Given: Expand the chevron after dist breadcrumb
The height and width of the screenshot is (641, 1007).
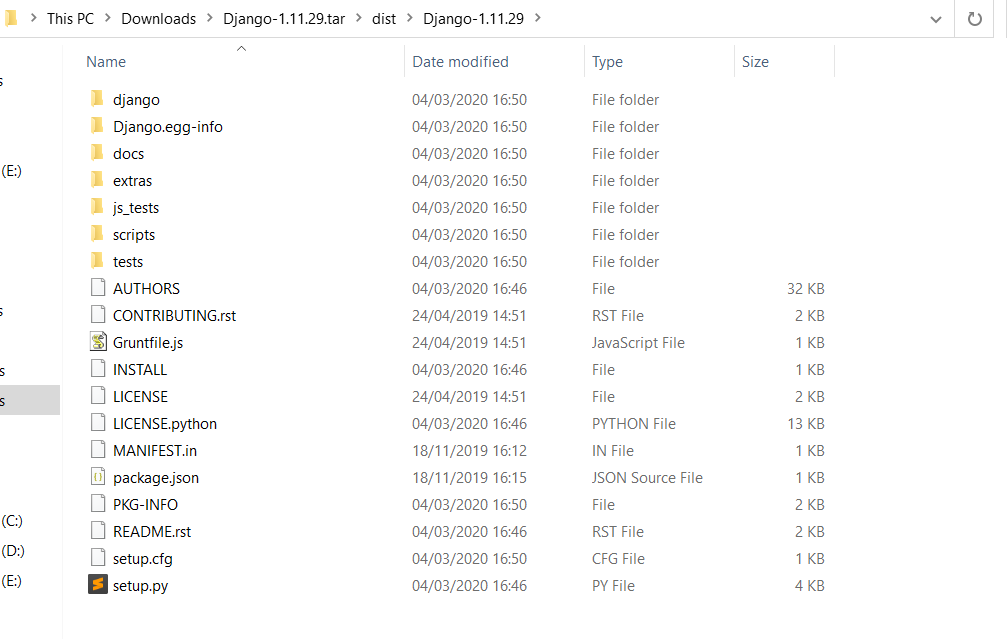Looking at the screenshot, I should coord(409,18).
